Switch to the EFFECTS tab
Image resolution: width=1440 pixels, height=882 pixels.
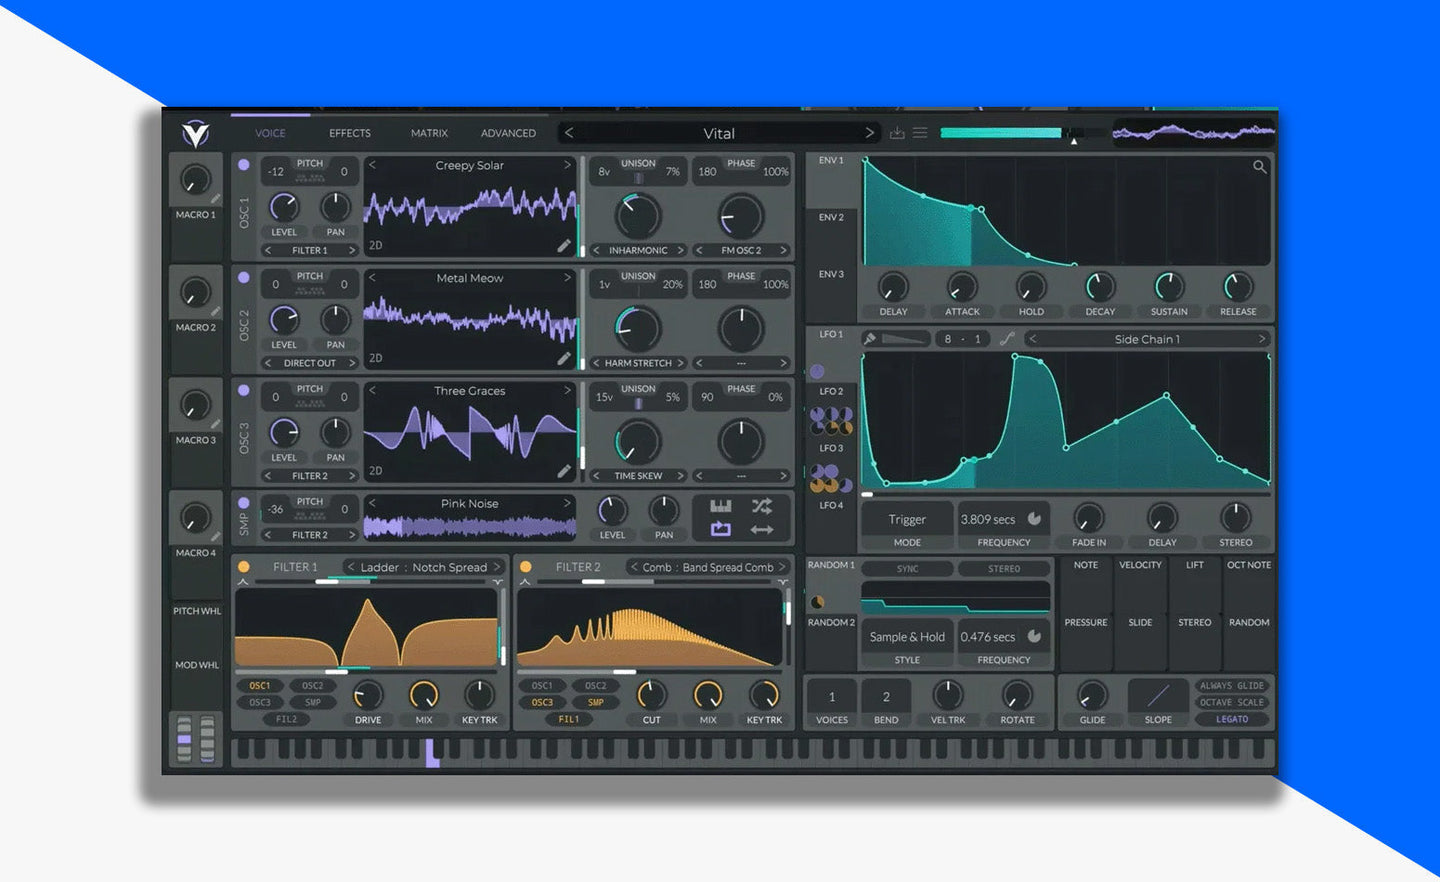pos(350,133)
